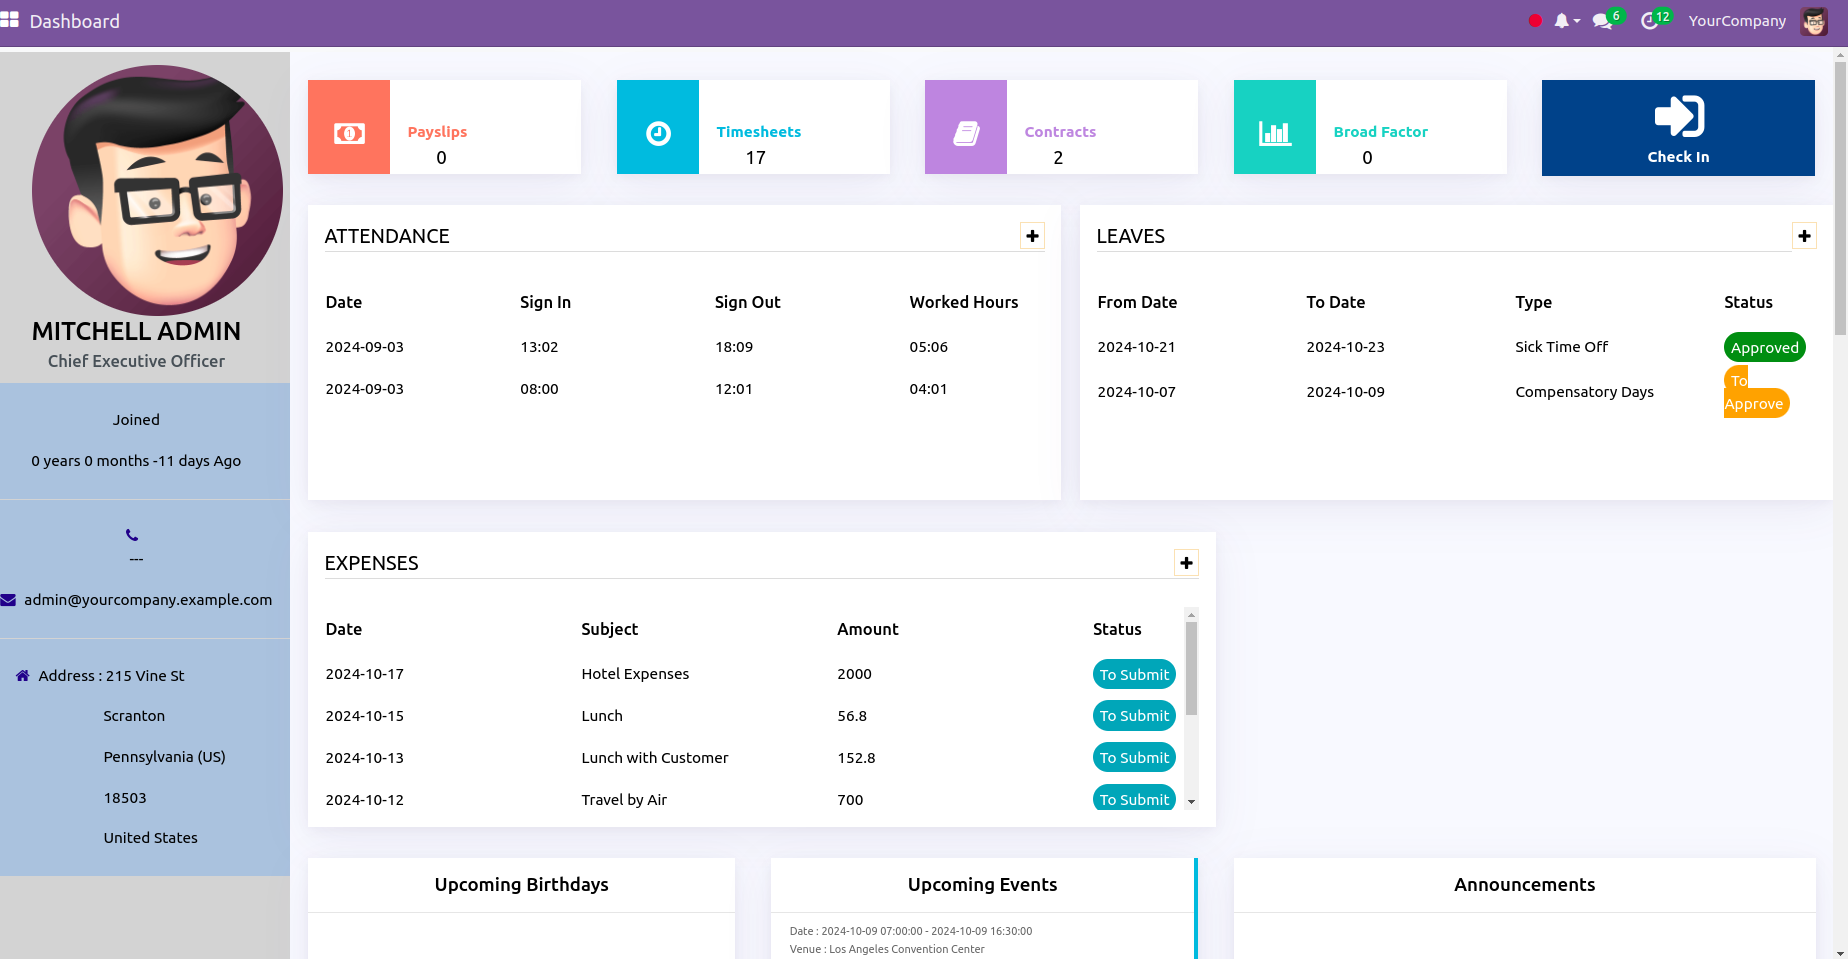Switch company via YourCompany label

pos(1737,21)
